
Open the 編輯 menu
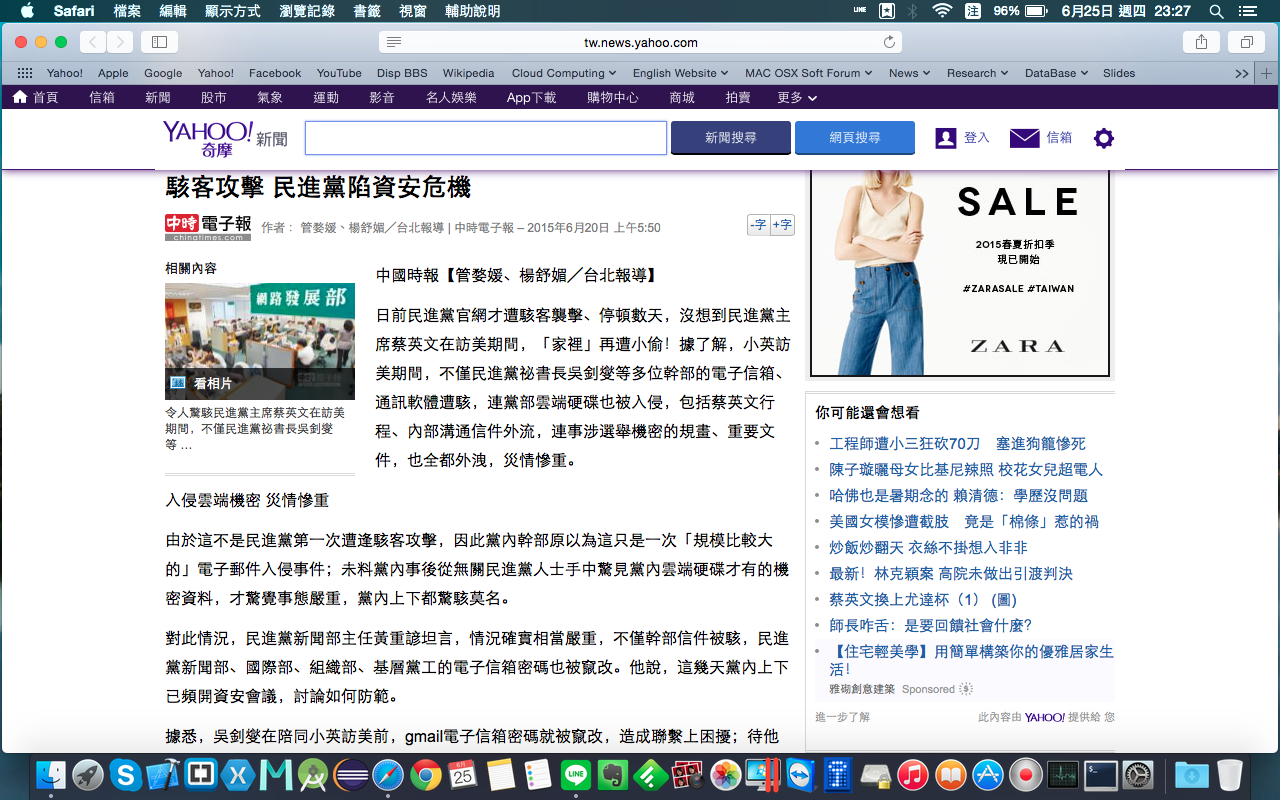coord(174,11)
